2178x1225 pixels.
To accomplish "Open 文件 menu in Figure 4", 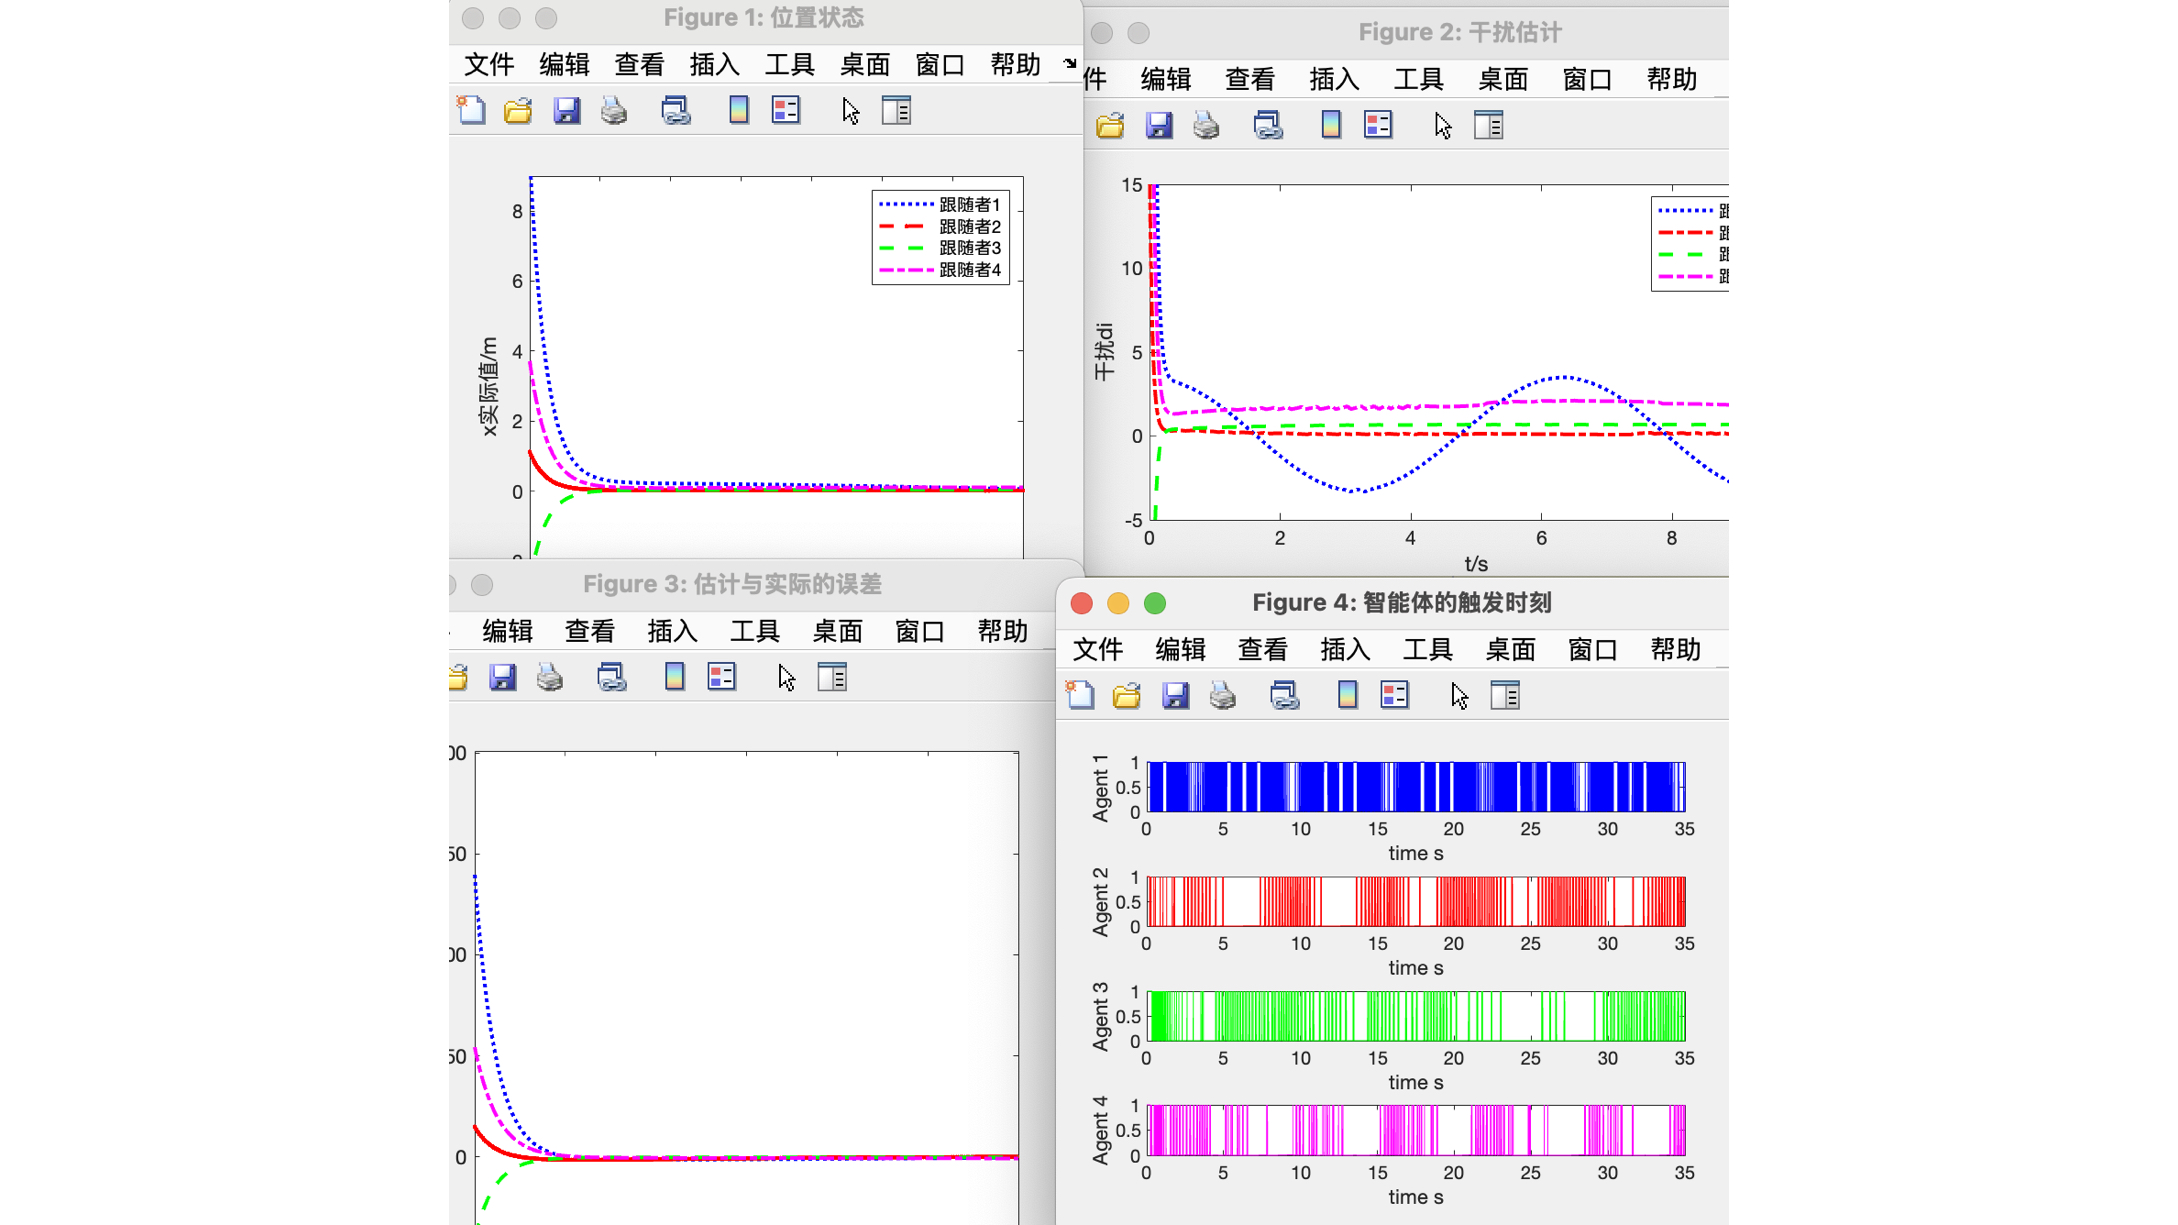I will (x=1098, y=650).
